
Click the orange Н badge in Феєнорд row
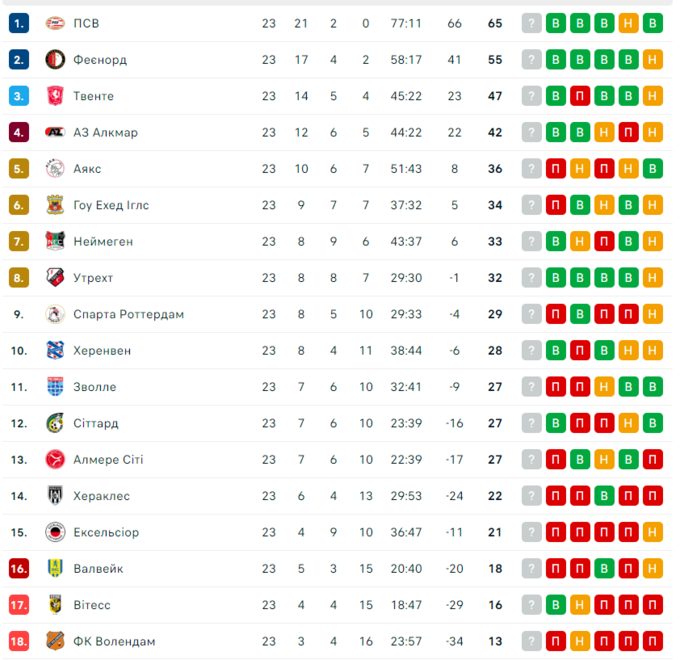click(x=653, y=60)
